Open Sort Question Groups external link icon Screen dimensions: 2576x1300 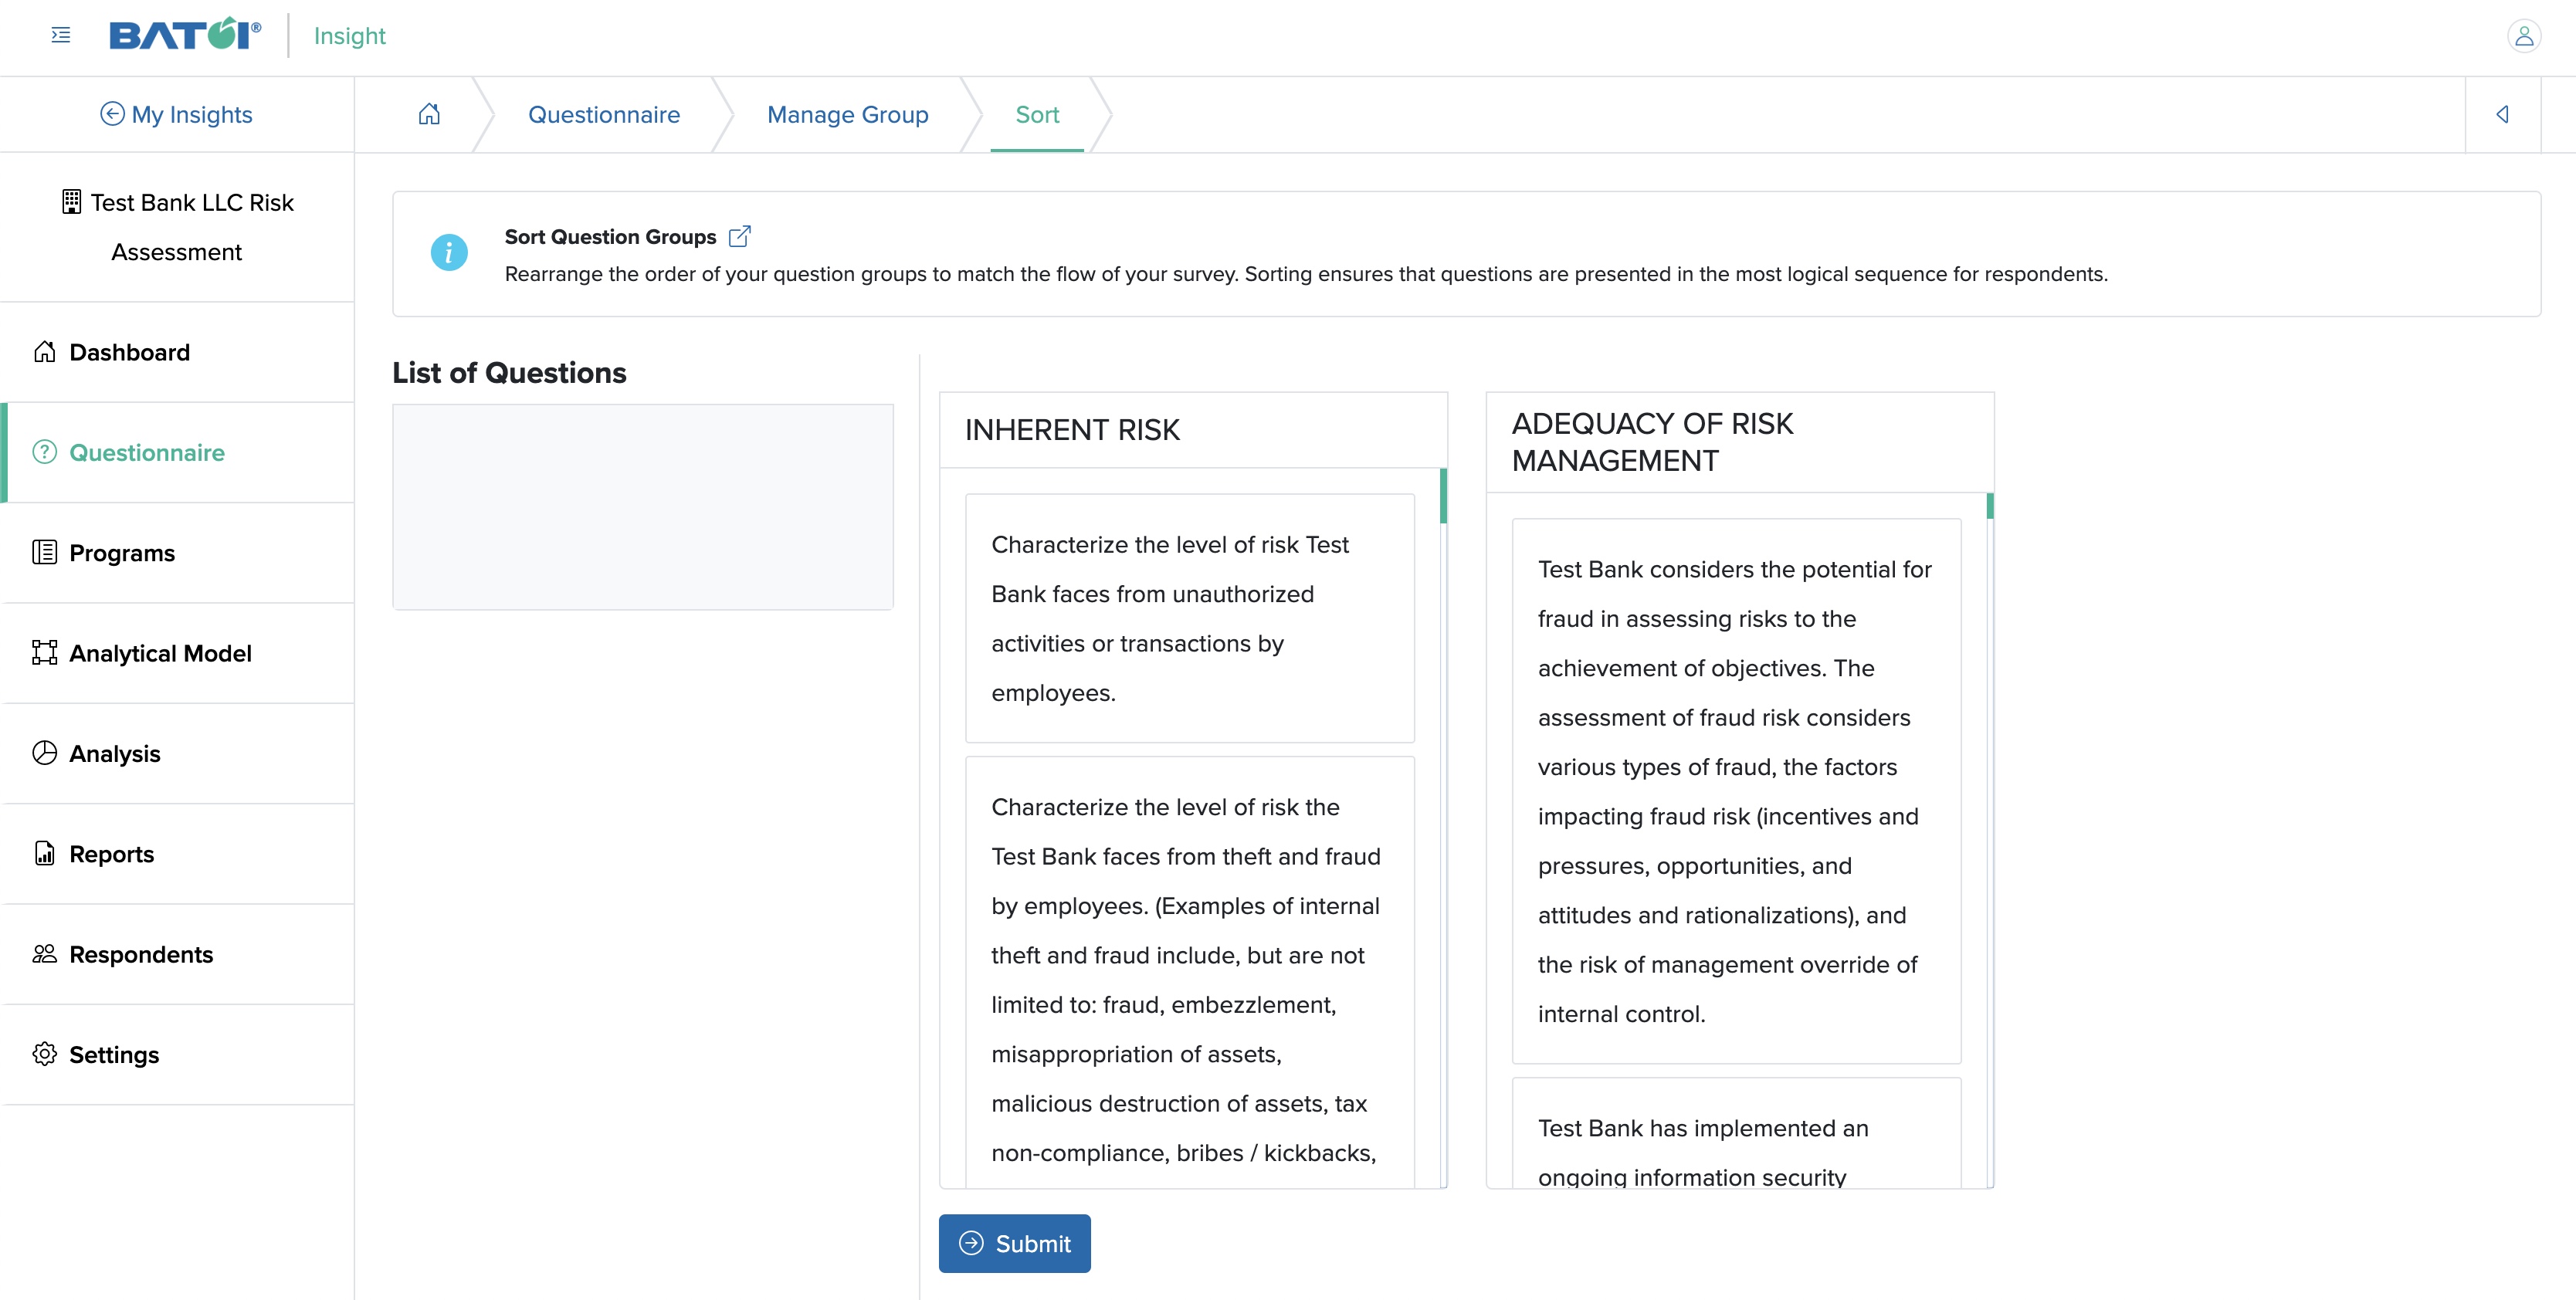(739, 237)
